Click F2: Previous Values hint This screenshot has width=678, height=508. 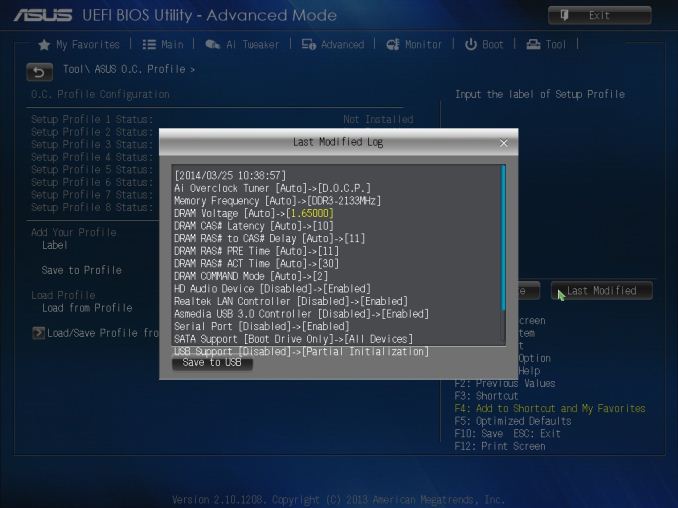pos(505,383)
